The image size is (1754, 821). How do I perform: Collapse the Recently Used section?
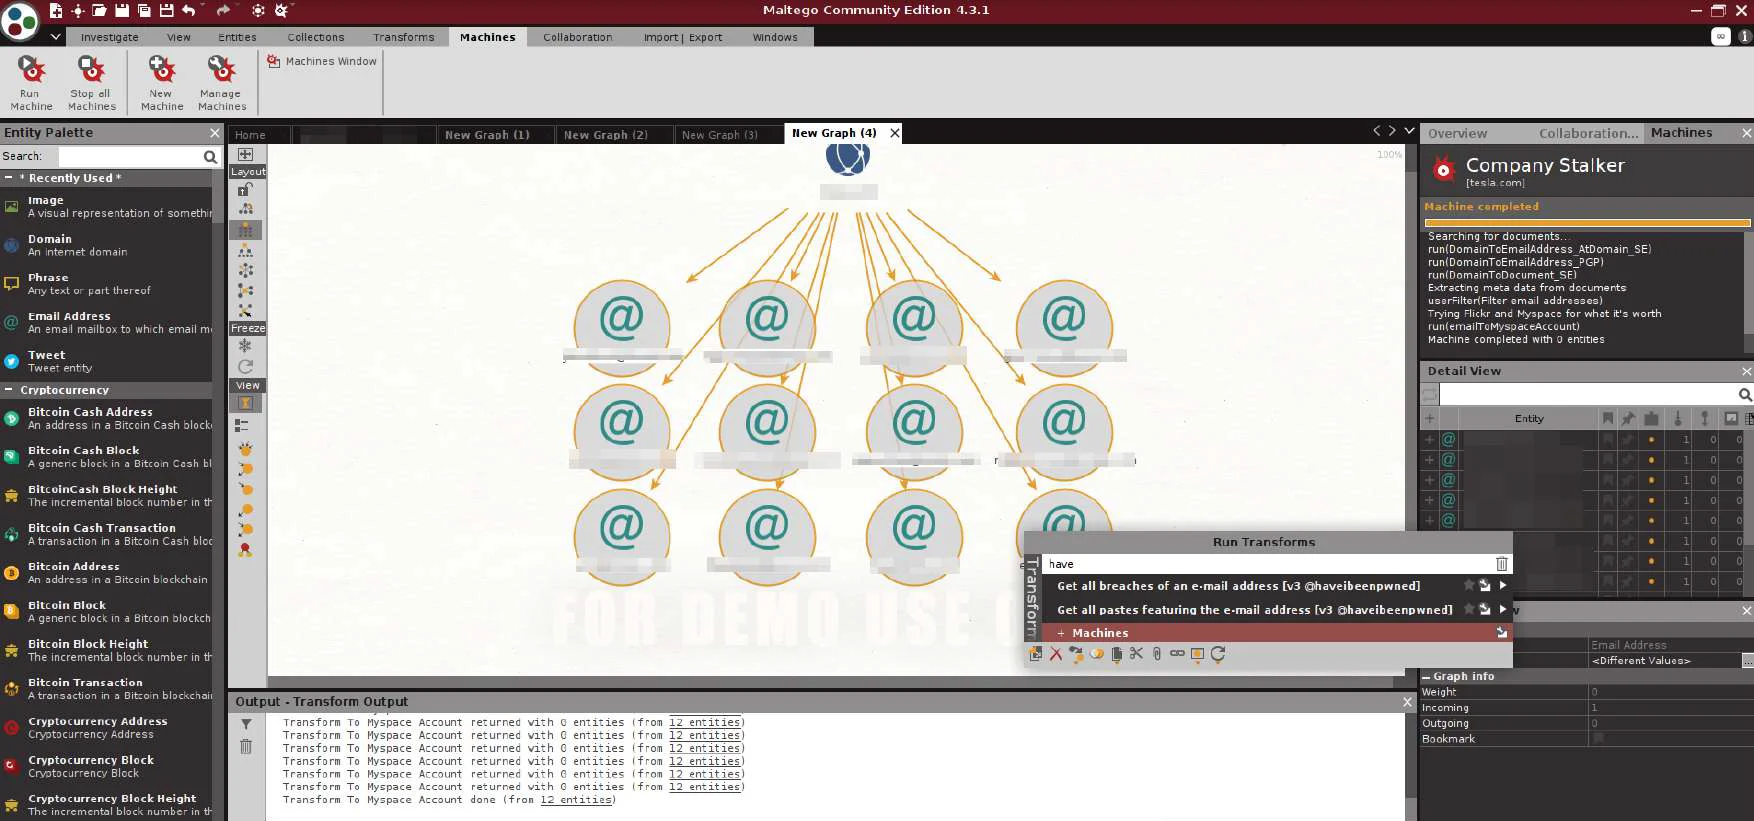[x=8, y=178]
